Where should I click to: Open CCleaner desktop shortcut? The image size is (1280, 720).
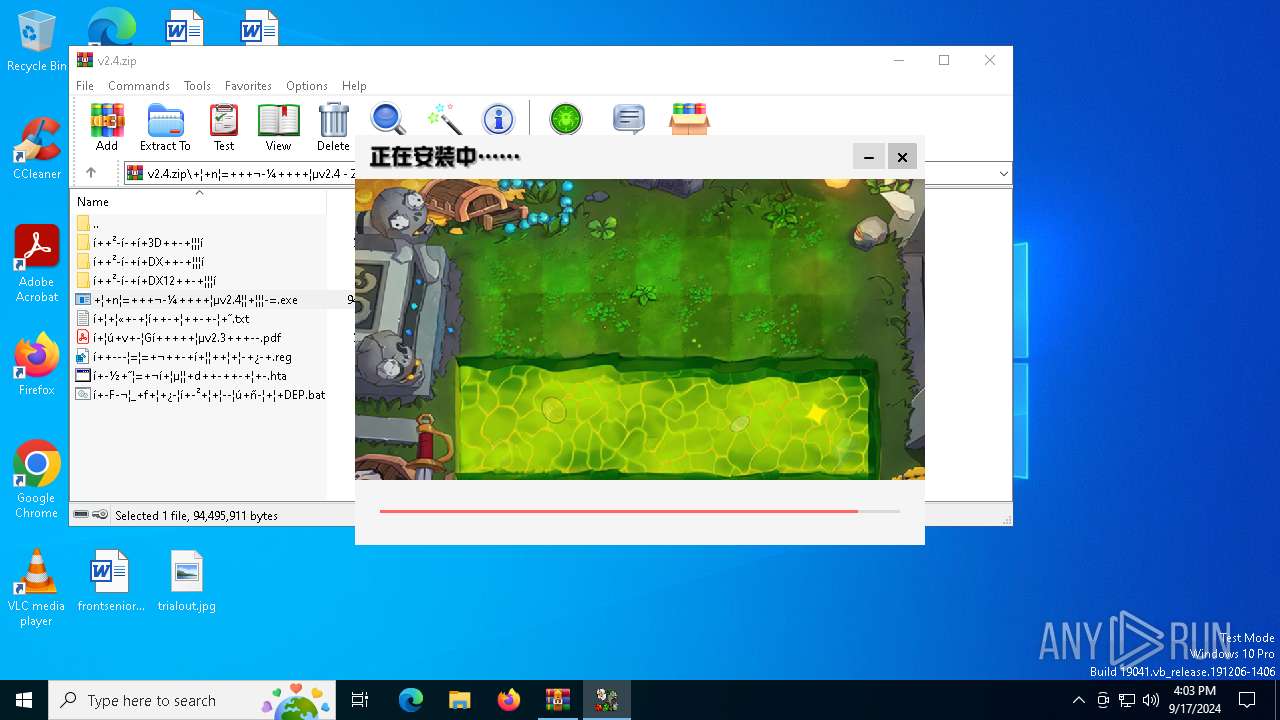(37, 148)
